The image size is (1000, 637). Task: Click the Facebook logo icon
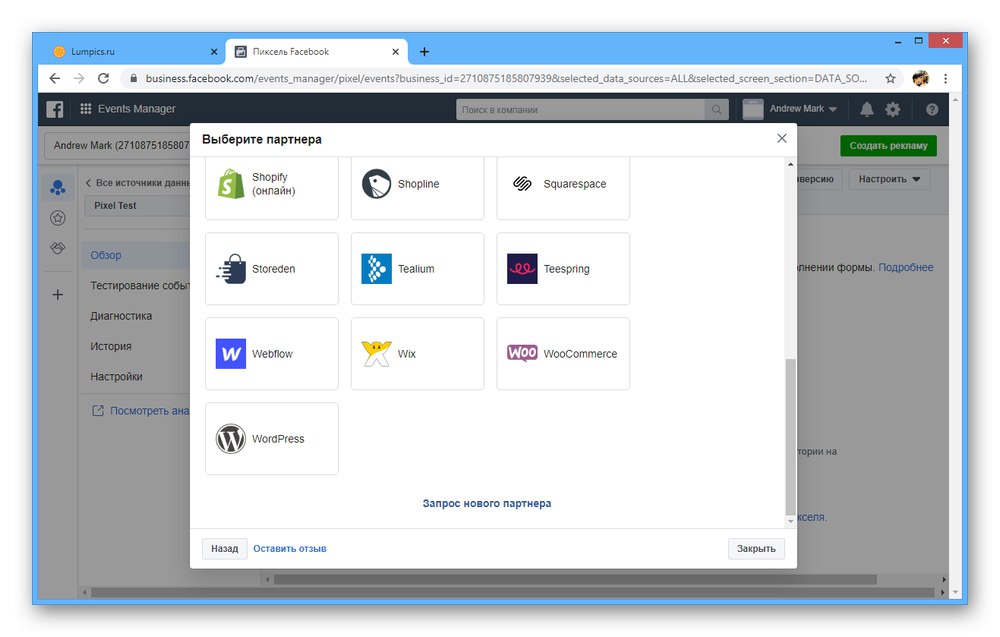click(55, 109)
